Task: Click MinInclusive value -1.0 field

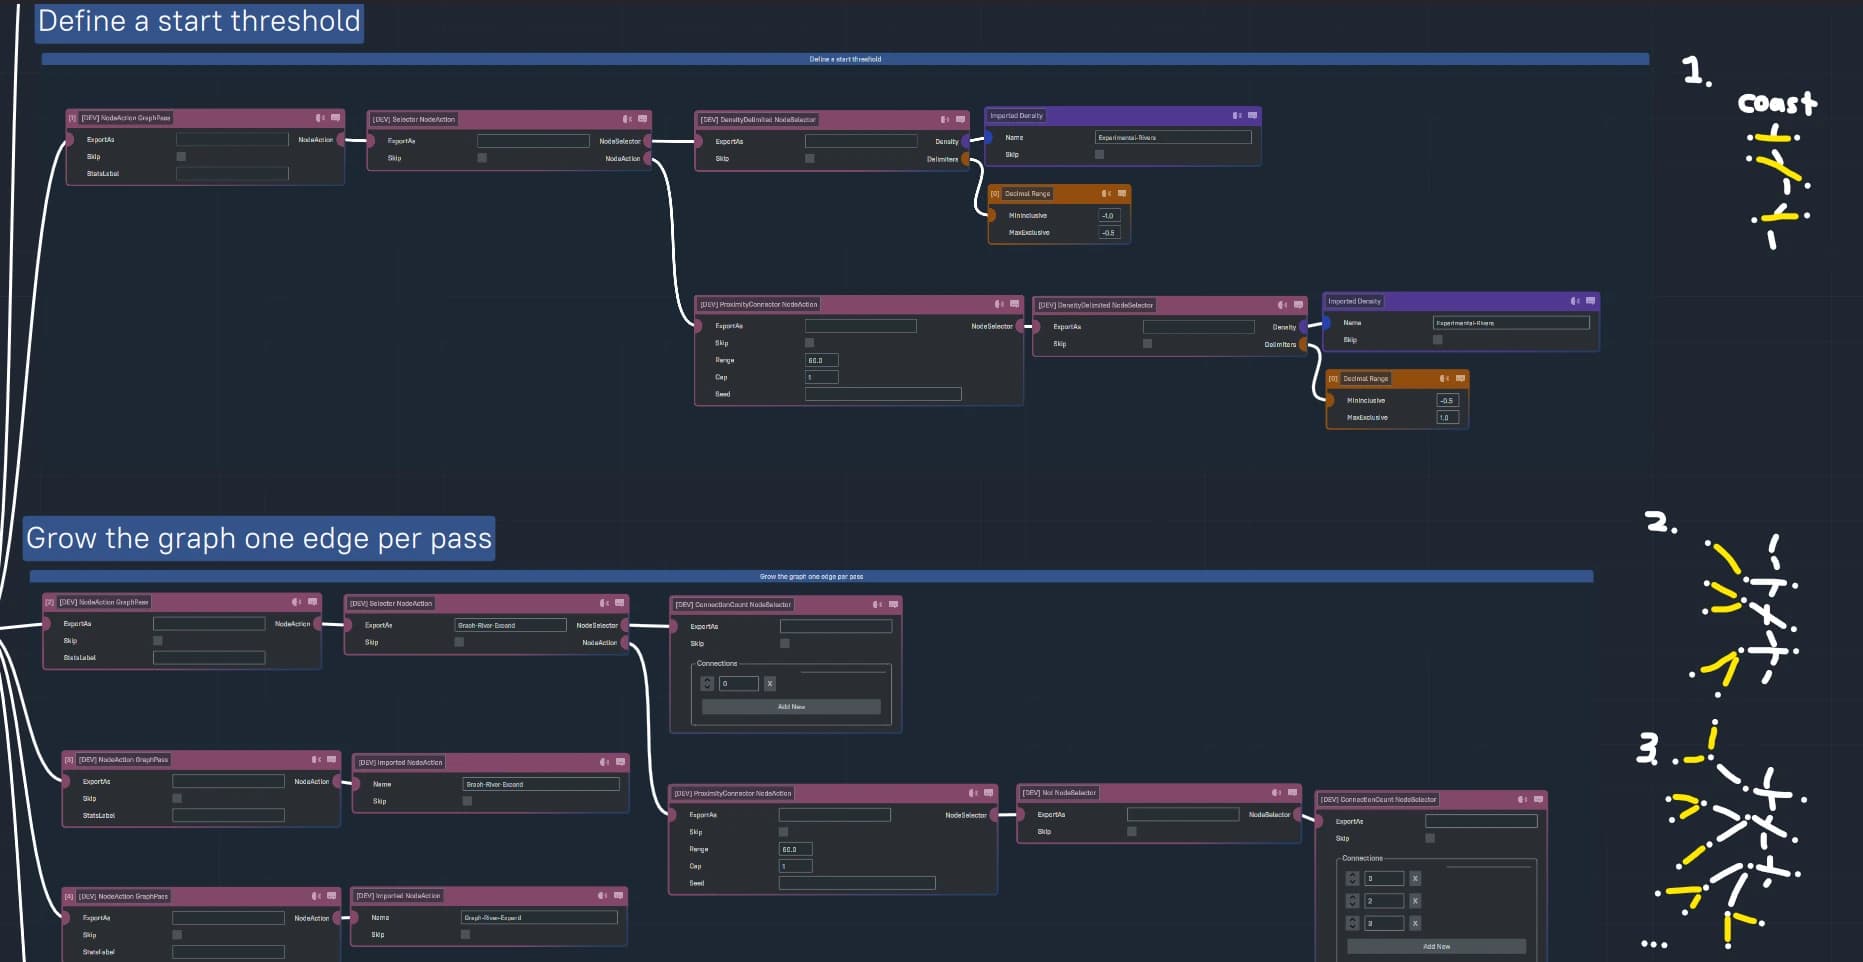Action: pos(1110,215)
